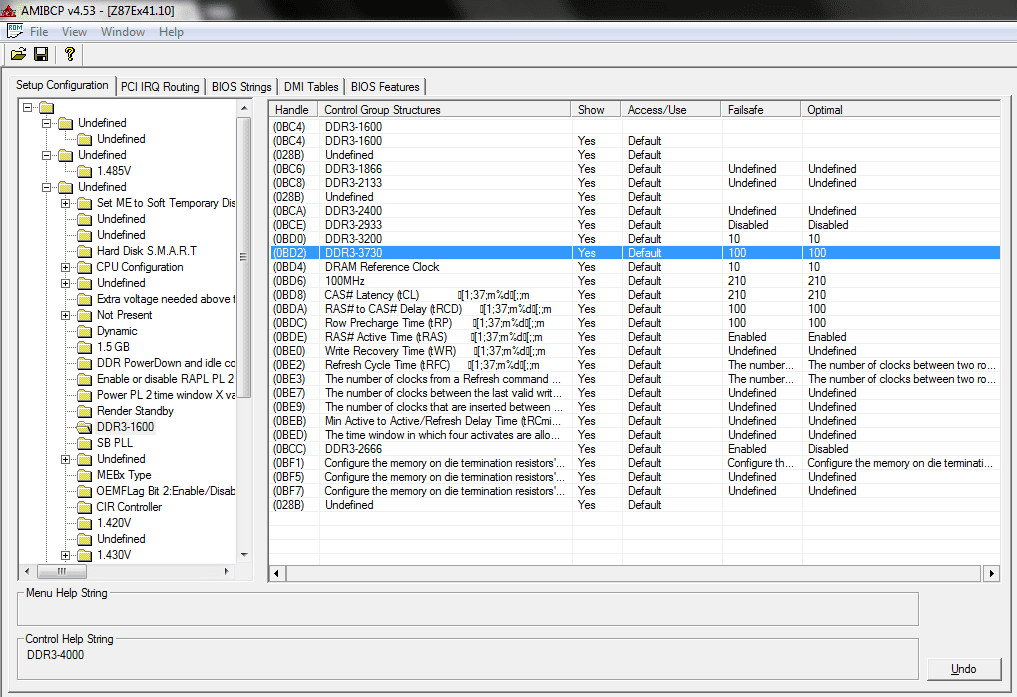Select the 1.5 GB folder icon
Screen dimensions: 1017x697
[x=84, y=347]
